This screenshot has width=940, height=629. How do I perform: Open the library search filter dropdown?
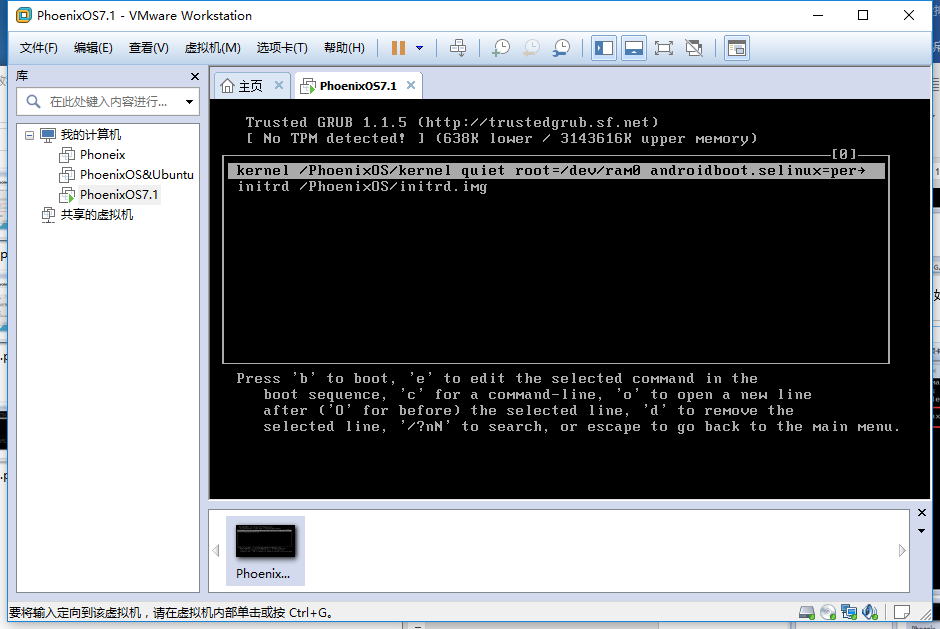(189, 102)
